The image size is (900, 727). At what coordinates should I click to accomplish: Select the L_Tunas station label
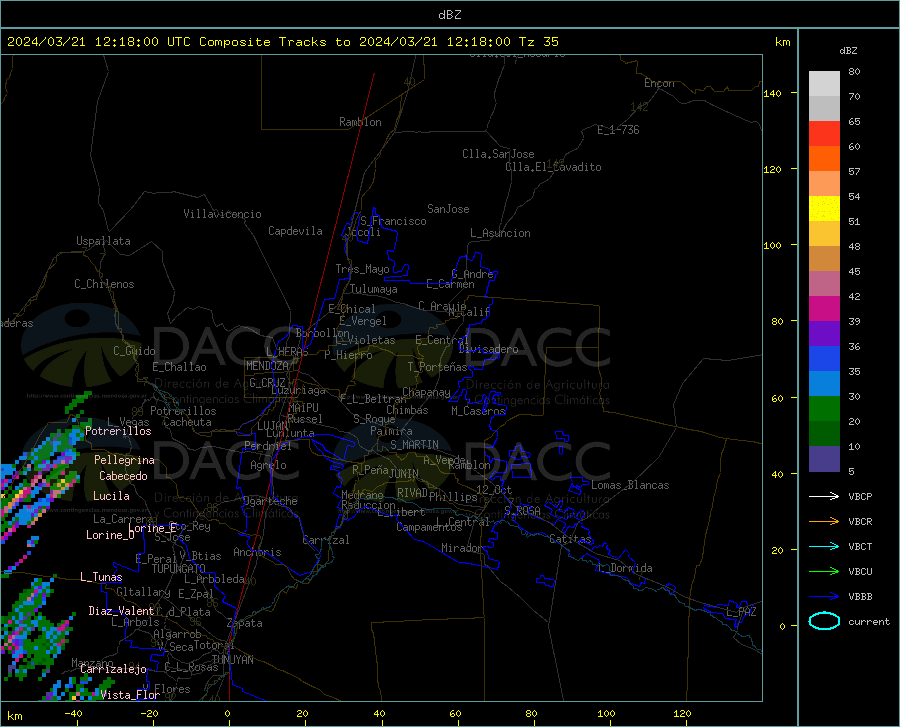(102, 577)
